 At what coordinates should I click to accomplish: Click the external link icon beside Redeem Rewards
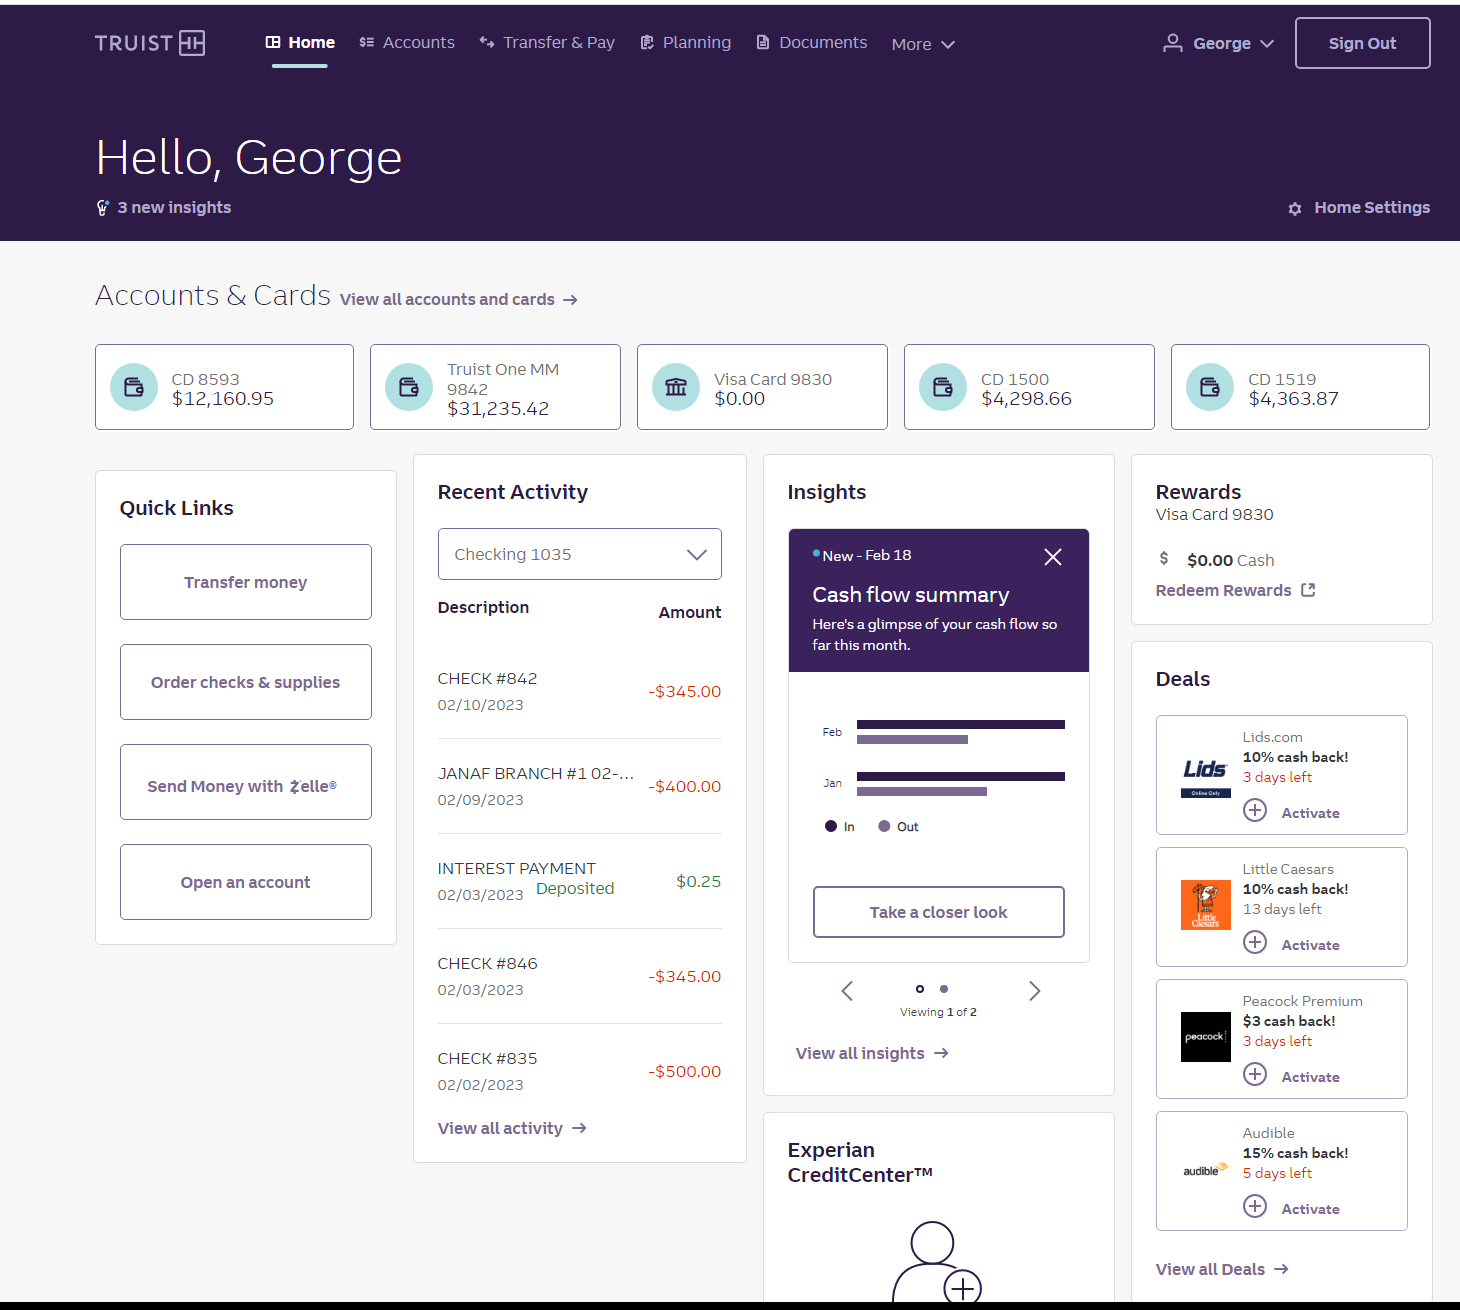click(x=1308, y=590)
